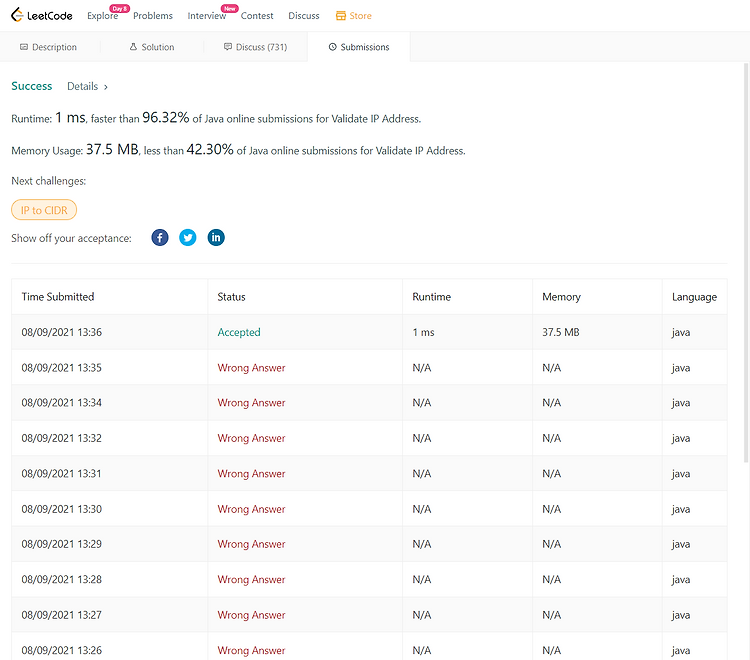750x660 pixels.
Task: Switch to the Solution tab
Action: (x=152, y=47)
